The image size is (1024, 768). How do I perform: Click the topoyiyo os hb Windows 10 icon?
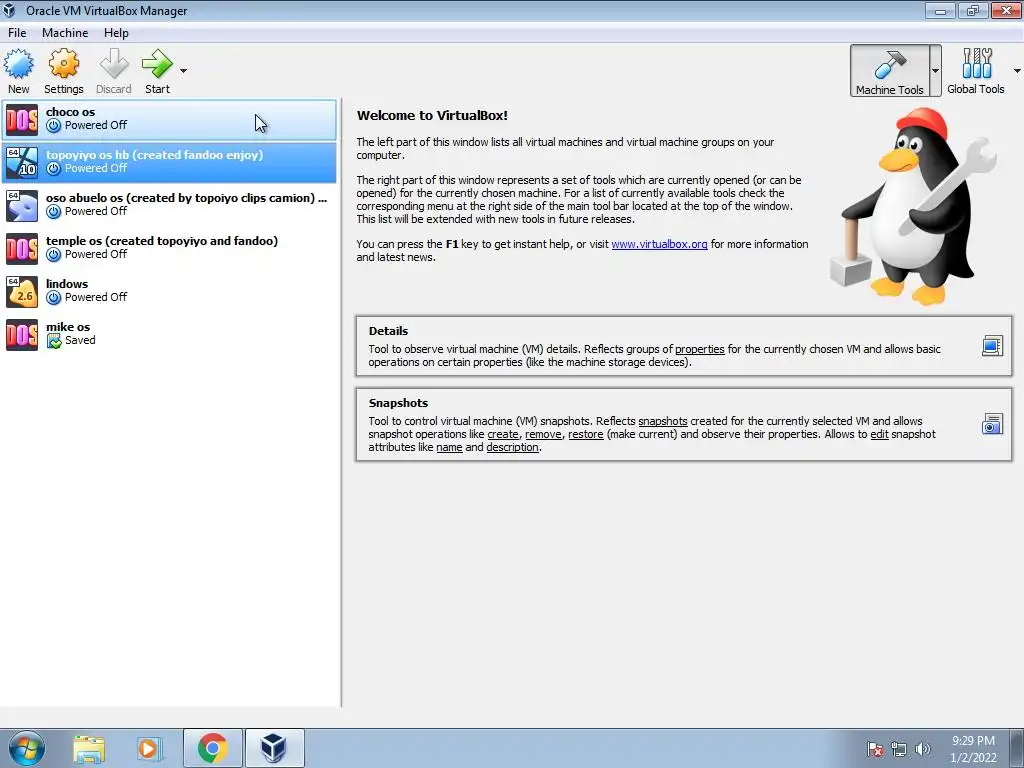pyautogui.click(x=22, y=163)
